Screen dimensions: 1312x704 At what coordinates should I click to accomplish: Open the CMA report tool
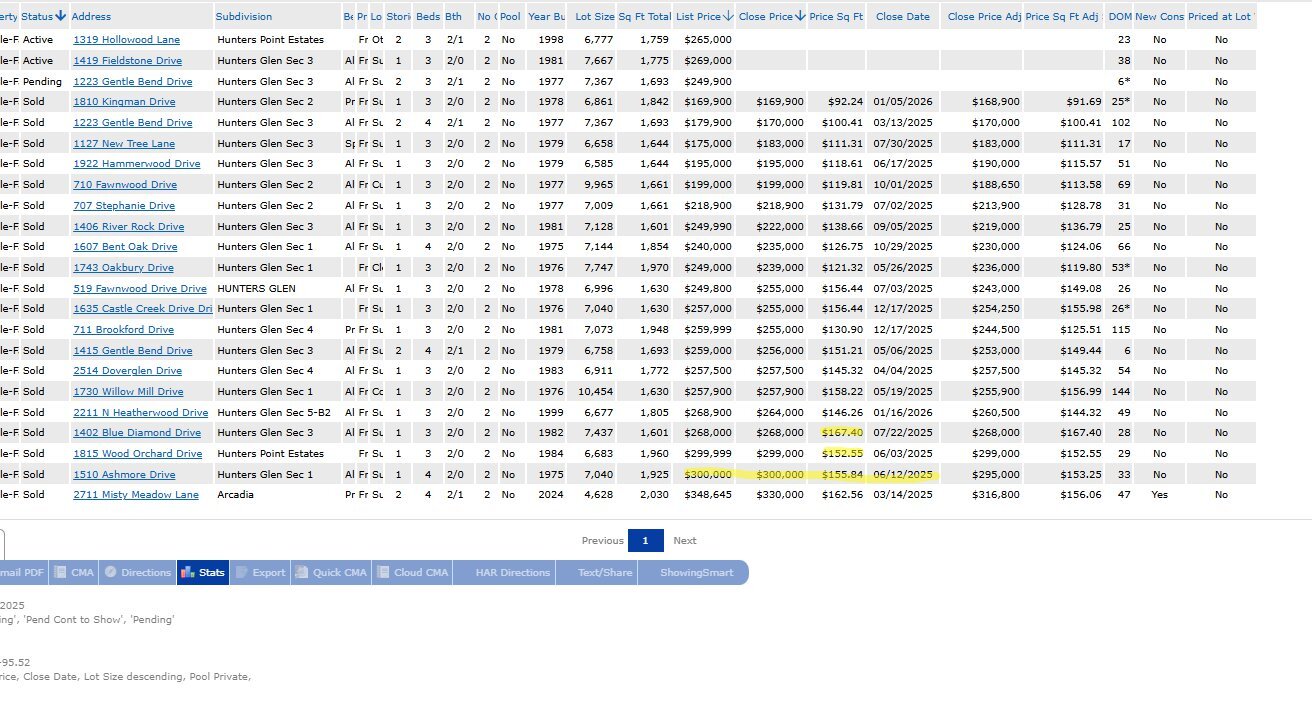click(x=73, y=573)
